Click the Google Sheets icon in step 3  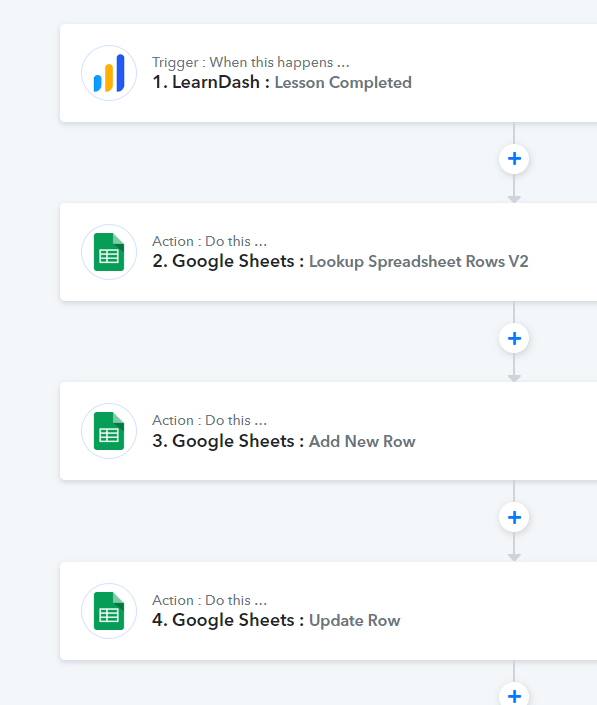(109, 431)
